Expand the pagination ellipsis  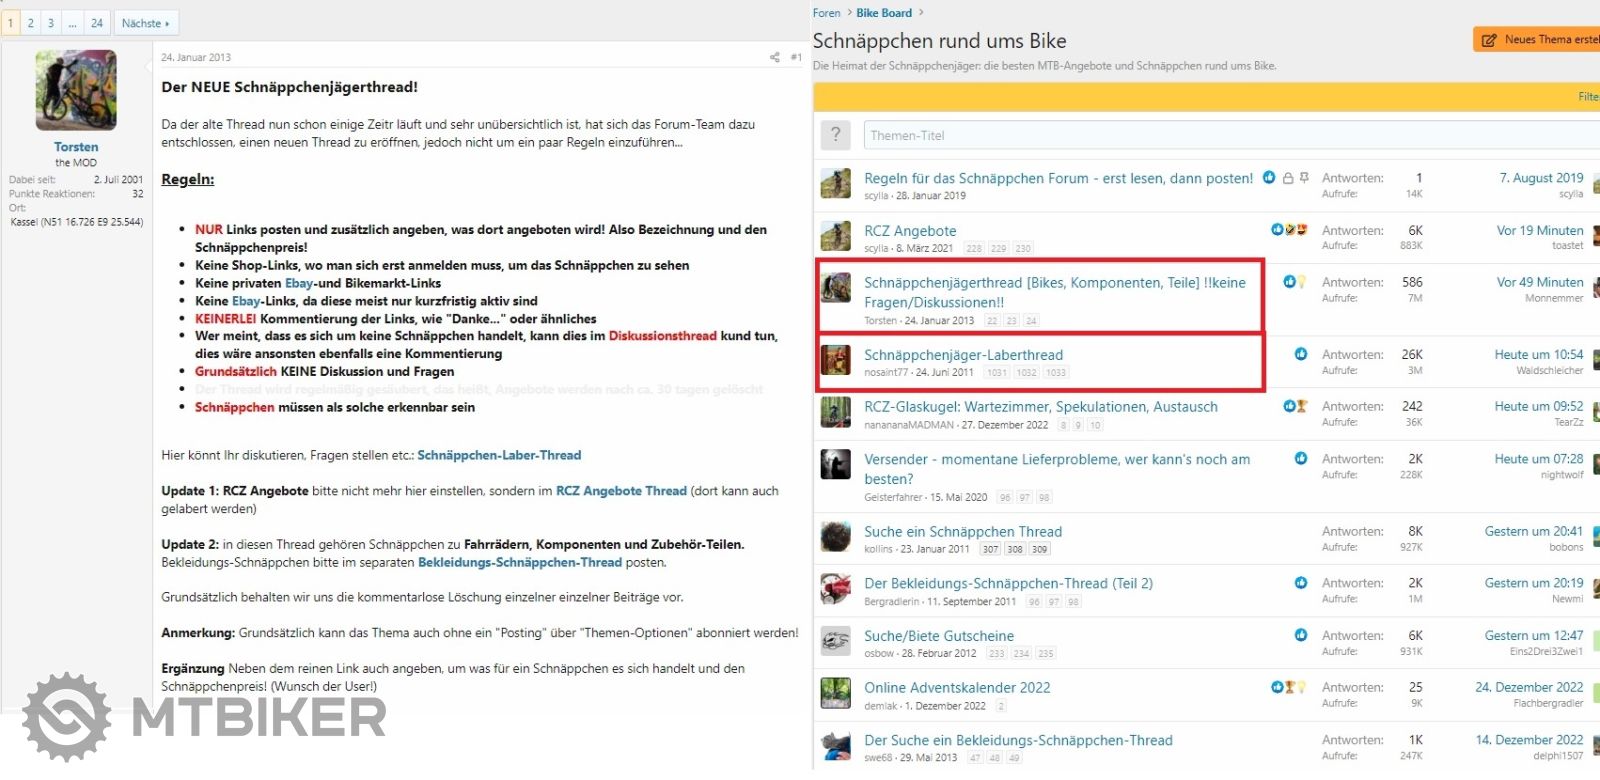click(72, 23)
